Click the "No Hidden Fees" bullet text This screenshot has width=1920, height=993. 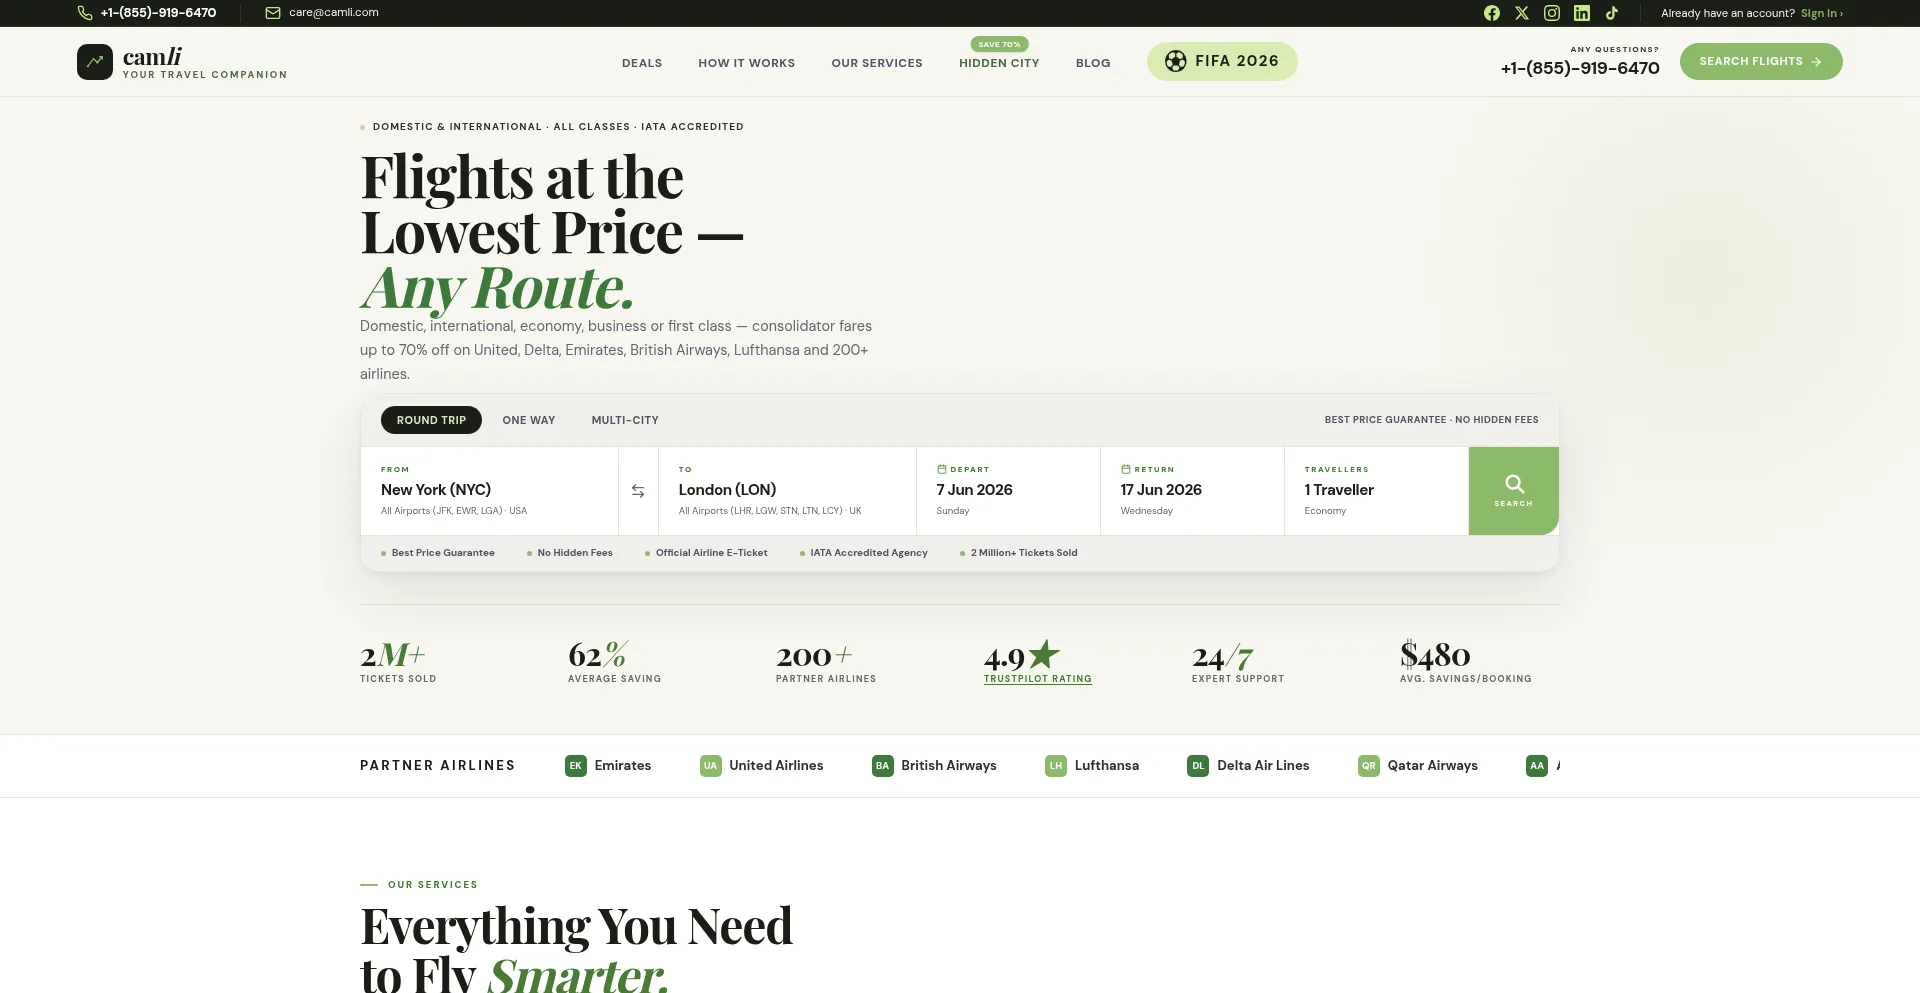tap(575, 553)
